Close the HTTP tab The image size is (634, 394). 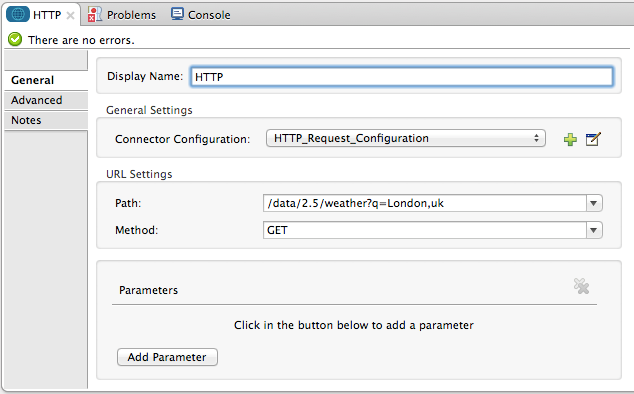pos(70,15)
